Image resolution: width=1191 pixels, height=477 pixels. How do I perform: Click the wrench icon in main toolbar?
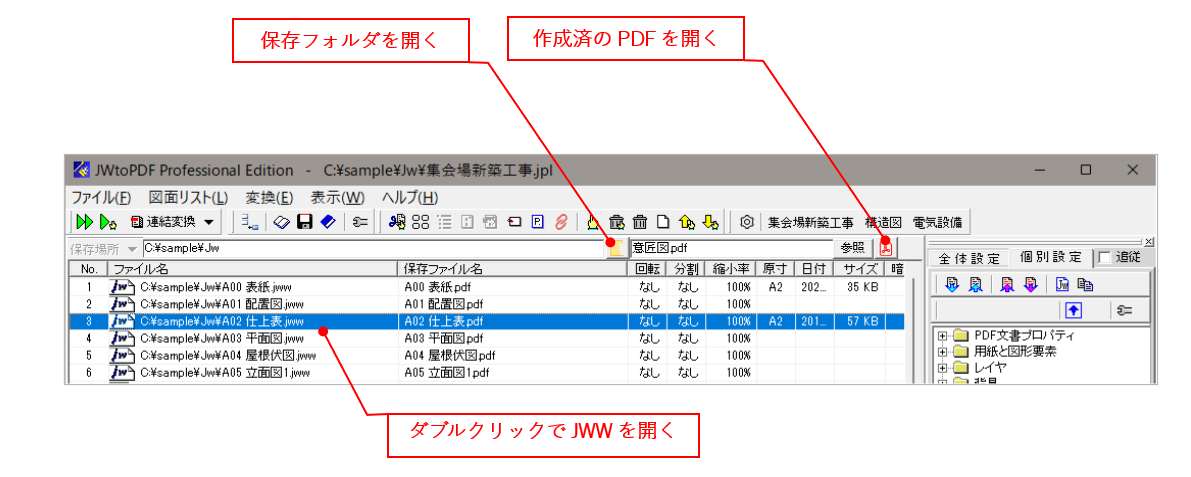click(360, 222)
